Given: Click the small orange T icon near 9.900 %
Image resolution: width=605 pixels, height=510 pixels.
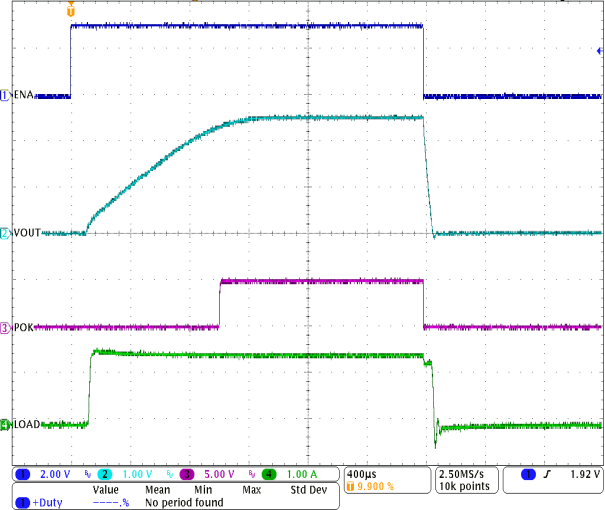Looking at the screenshot, I should pyautogui.click(x=350, y=486).
